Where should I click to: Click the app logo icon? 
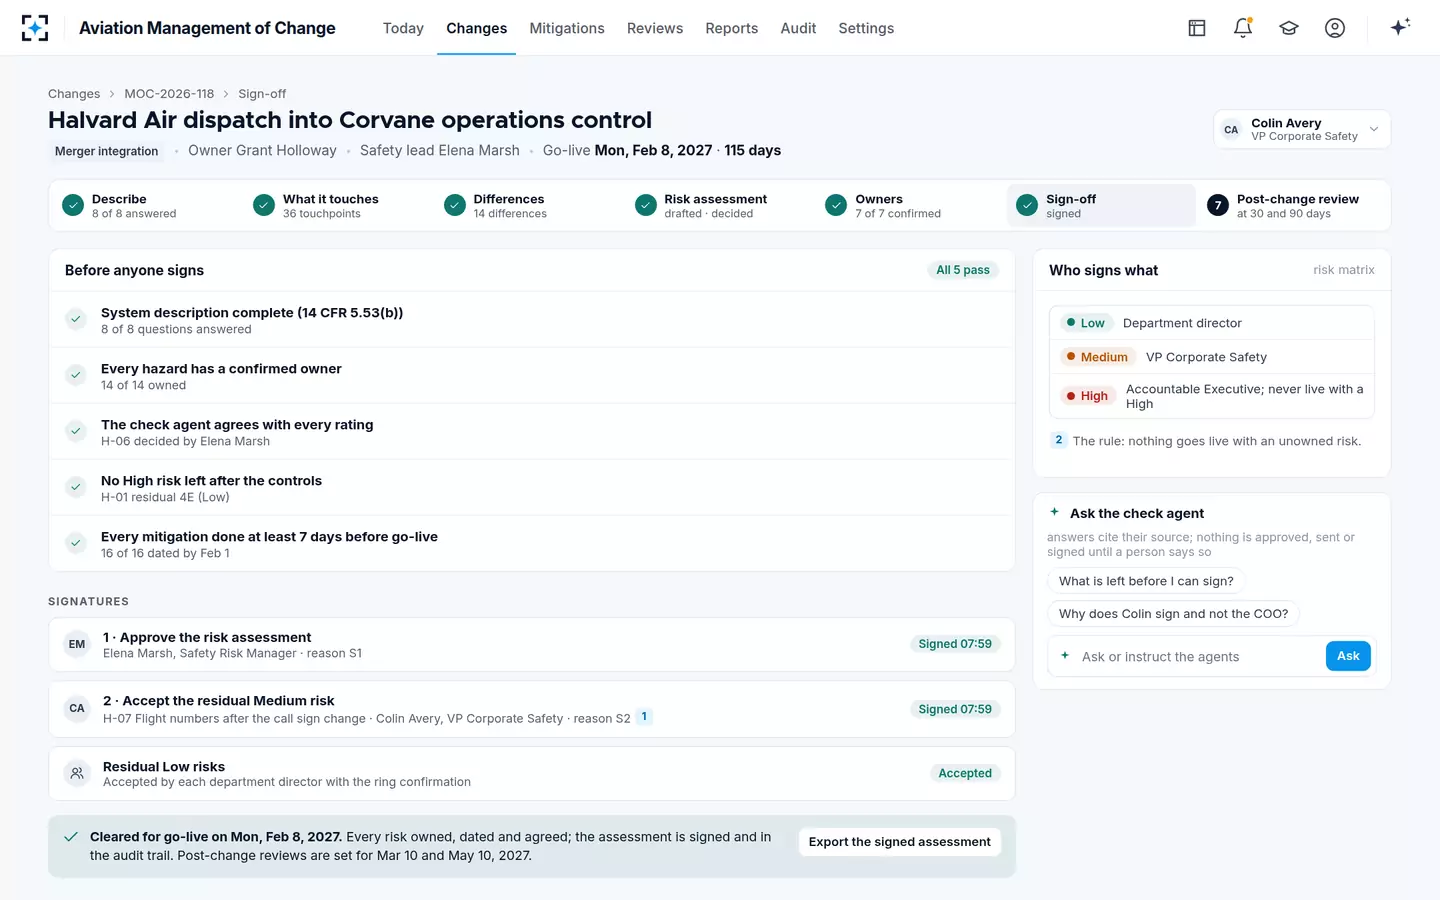[35, 28]
